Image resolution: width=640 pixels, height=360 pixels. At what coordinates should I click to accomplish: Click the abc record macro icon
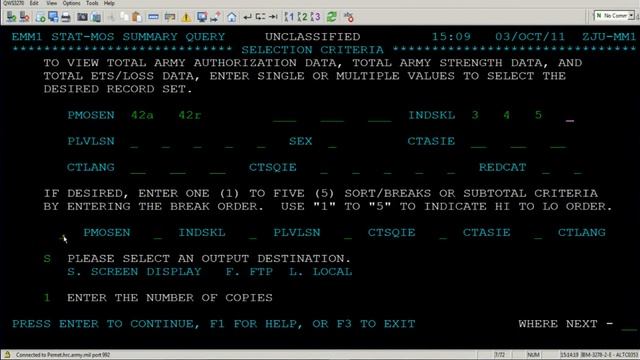click(x=348, y=17)
